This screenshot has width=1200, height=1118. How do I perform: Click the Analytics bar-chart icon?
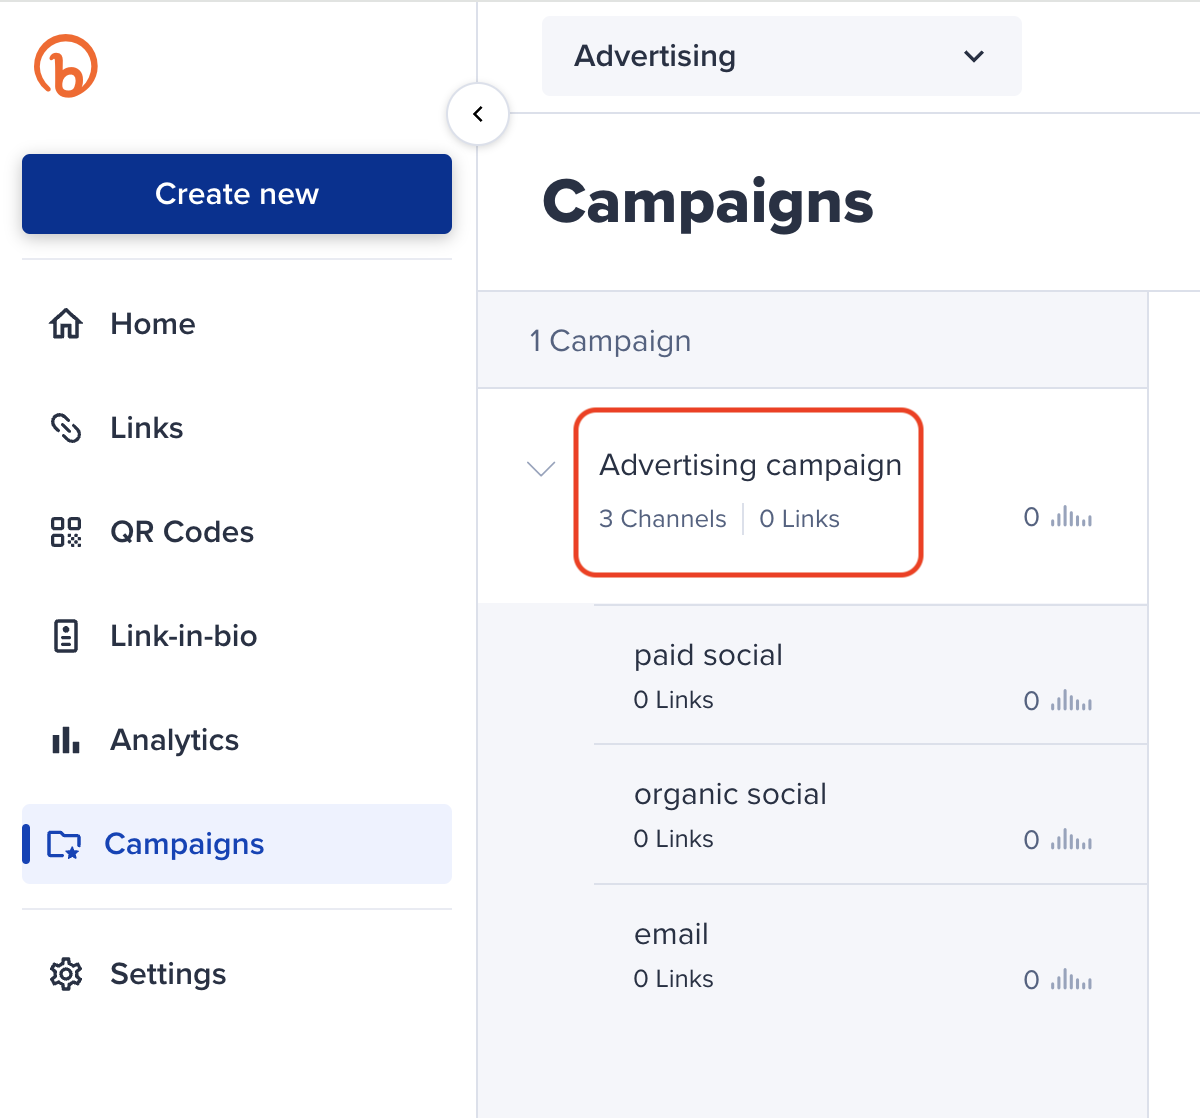65,740
